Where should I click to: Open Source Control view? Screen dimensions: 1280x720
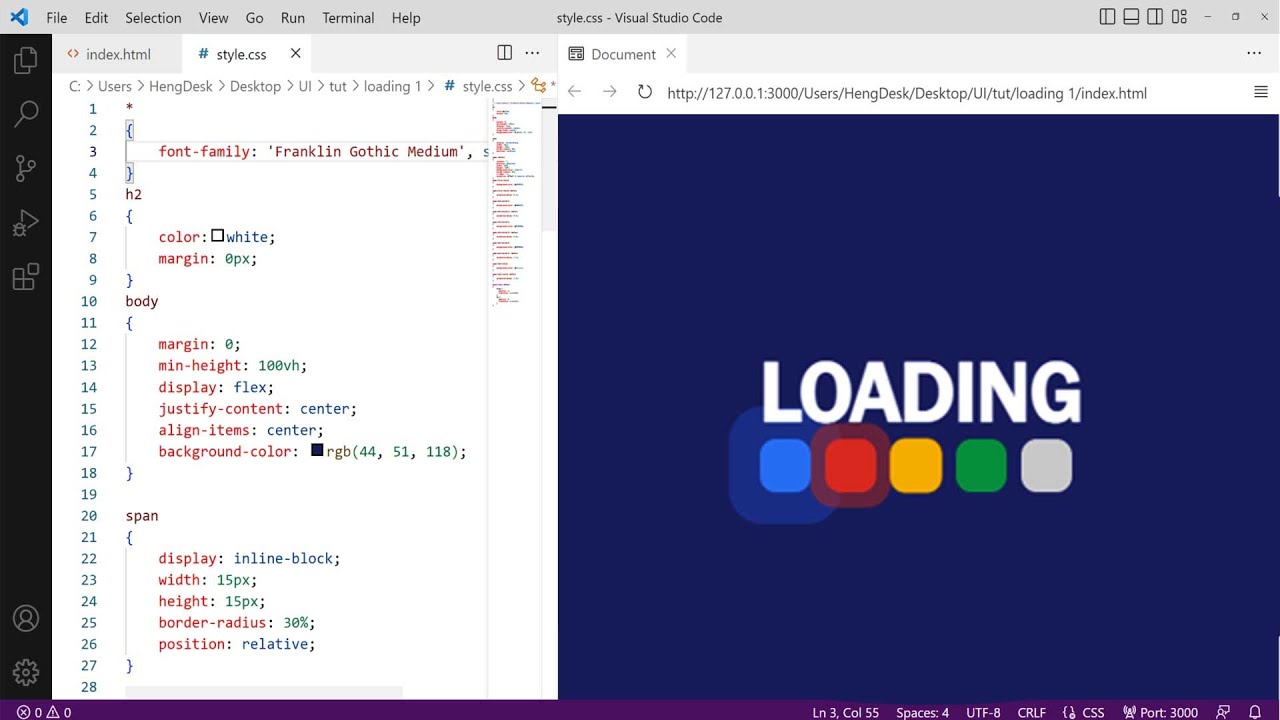tap(26, 168)
